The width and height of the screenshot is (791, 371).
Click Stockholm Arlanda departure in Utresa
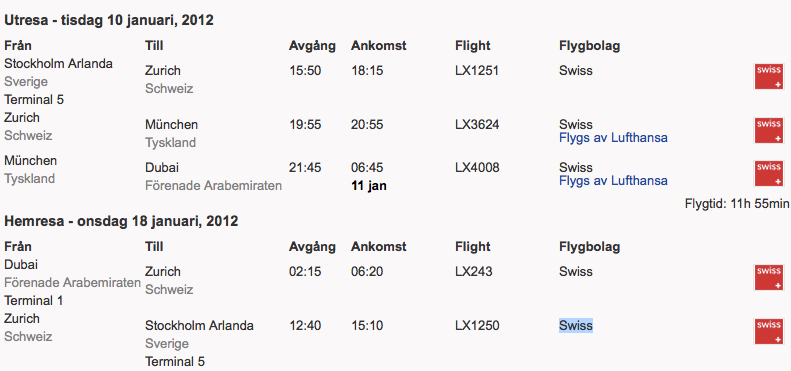[59, 64]
